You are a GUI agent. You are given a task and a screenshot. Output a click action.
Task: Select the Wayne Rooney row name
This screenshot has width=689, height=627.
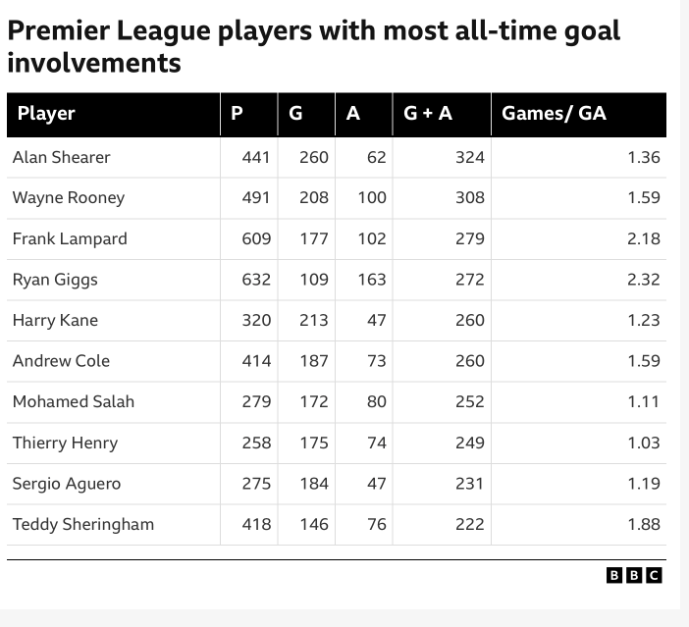click(68, 198)
